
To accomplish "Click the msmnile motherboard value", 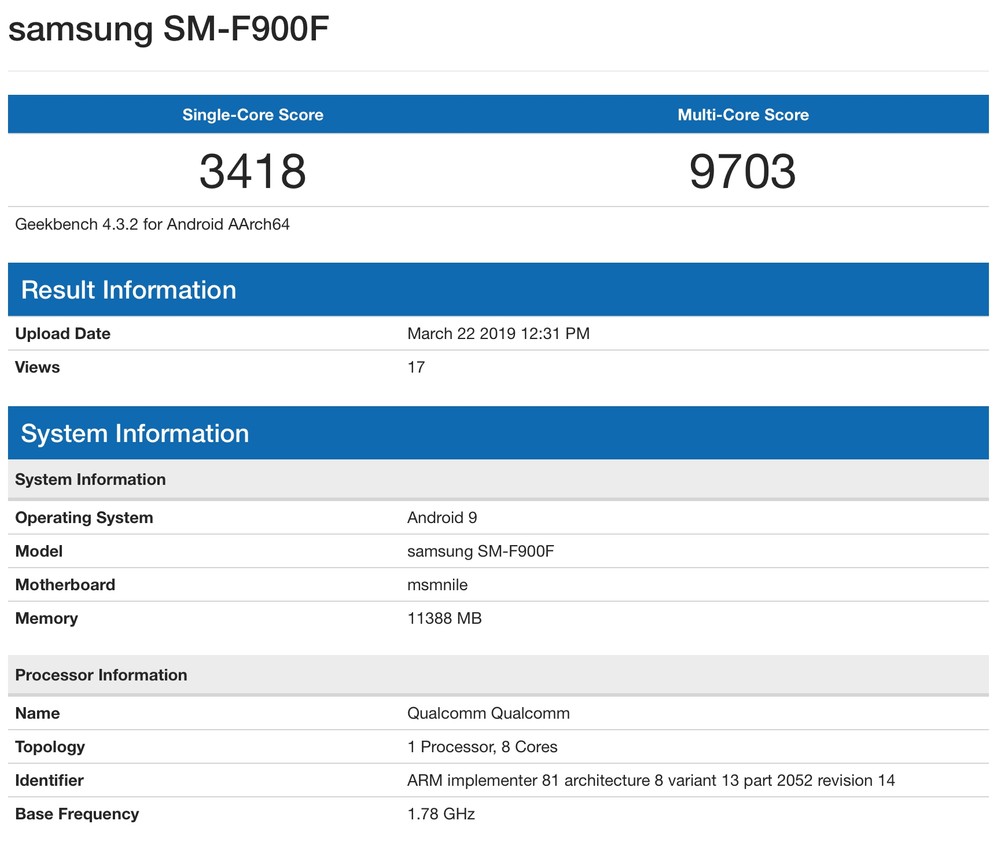I will (437, 585).
